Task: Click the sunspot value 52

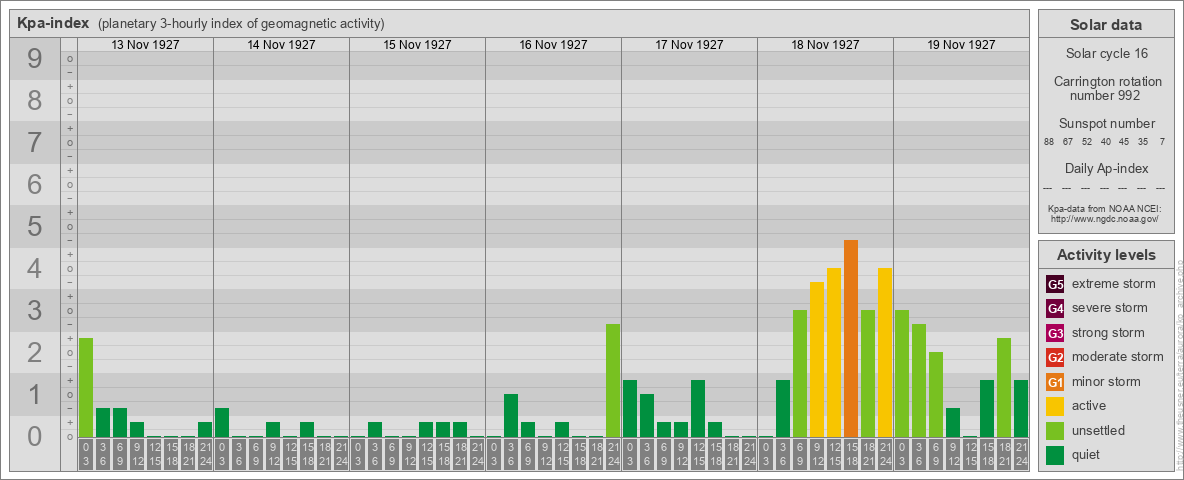Action: [x=1087, y=142]
